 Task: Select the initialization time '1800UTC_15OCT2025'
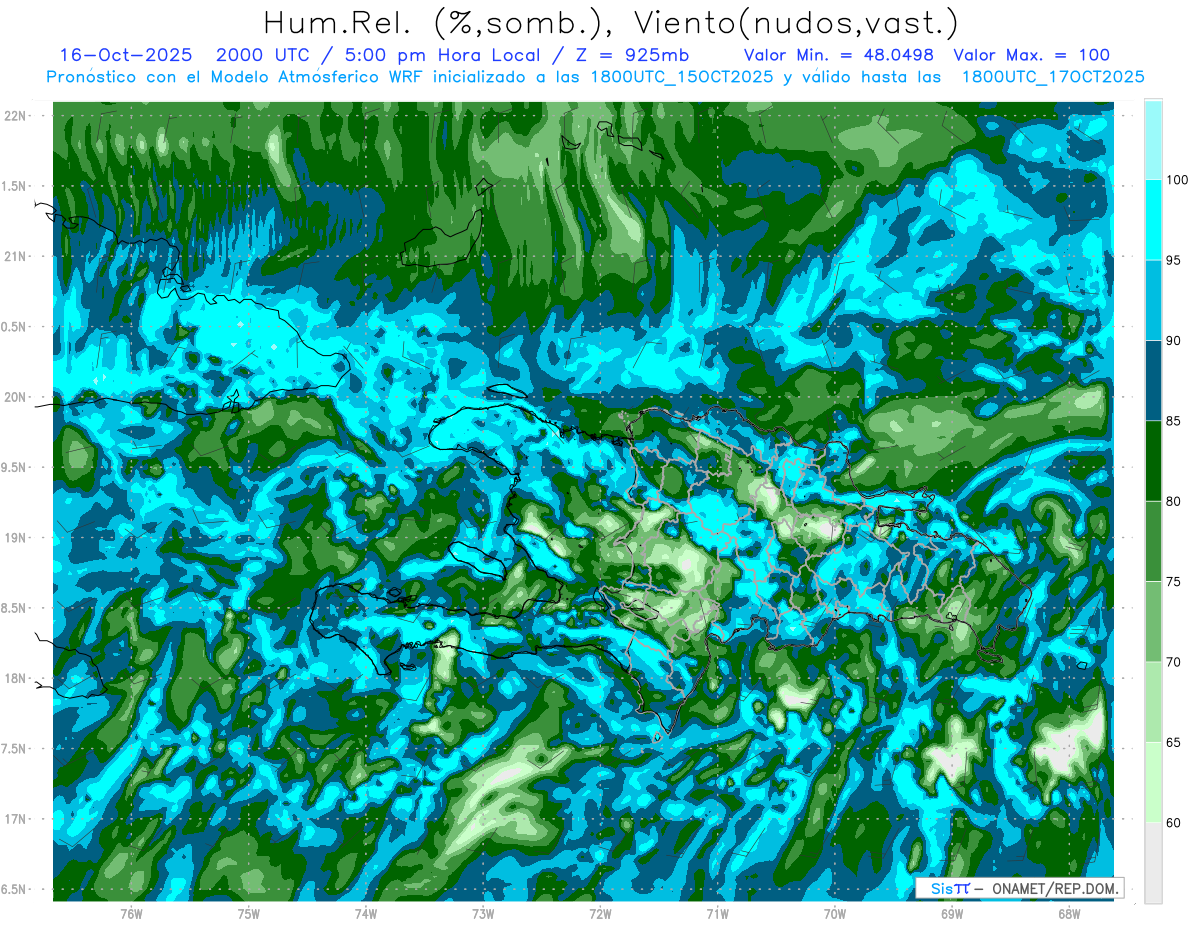[681, 77]
